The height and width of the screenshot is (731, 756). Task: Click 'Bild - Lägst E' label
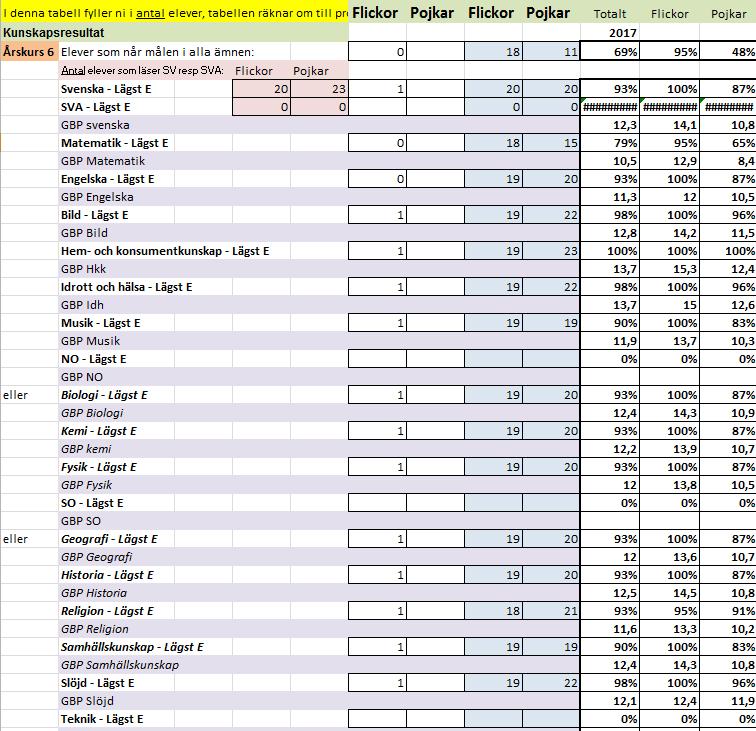click(94, 215)
